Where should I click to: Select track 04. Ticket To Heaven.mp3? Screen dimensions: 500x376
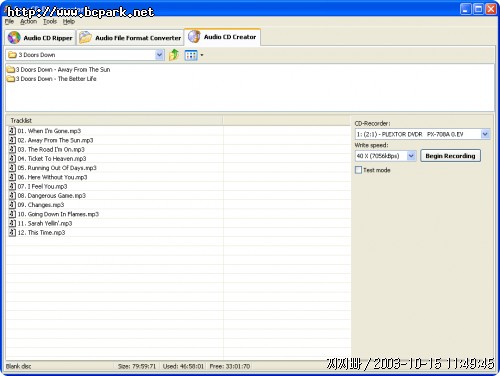pos(52,158)
